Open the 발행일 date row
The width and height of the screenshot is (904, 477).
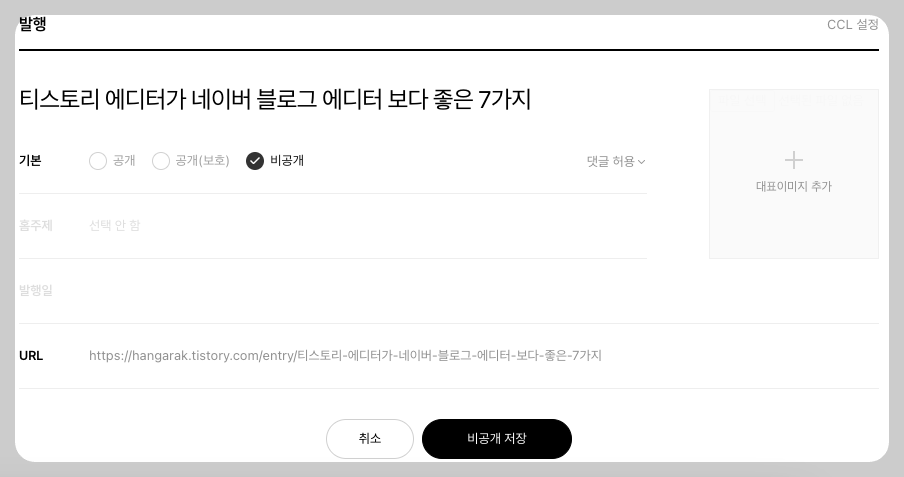coord(449,291)
